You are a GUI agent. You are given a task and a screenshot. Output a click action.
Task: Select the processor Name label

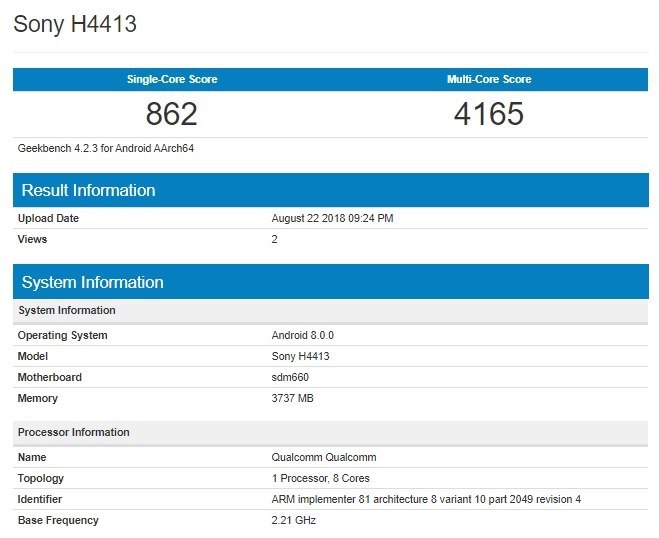(x=32, y=457)
